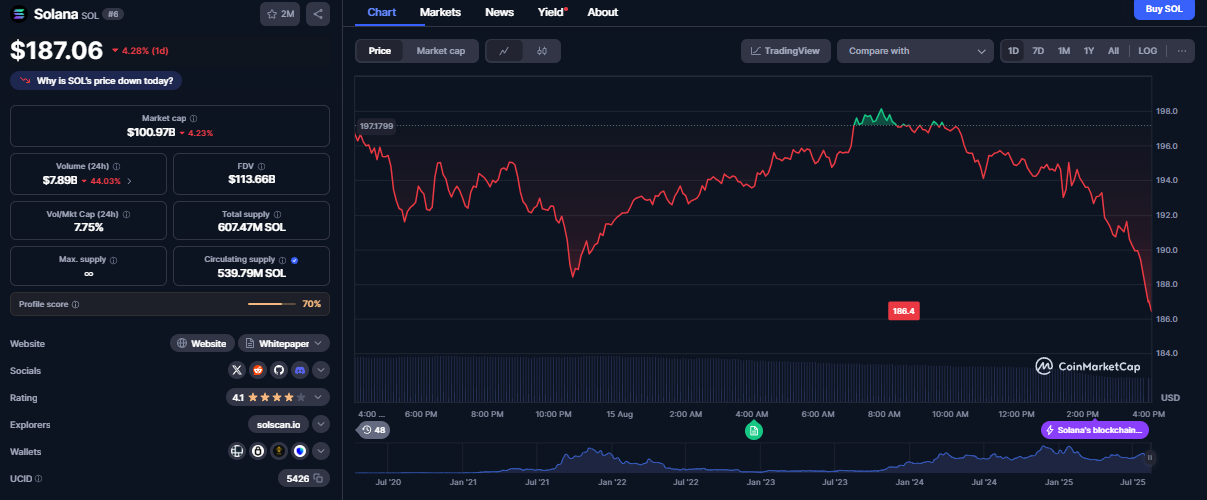
Task: Click the gold-colored wallet icon
Action: [x=279, y=451]
